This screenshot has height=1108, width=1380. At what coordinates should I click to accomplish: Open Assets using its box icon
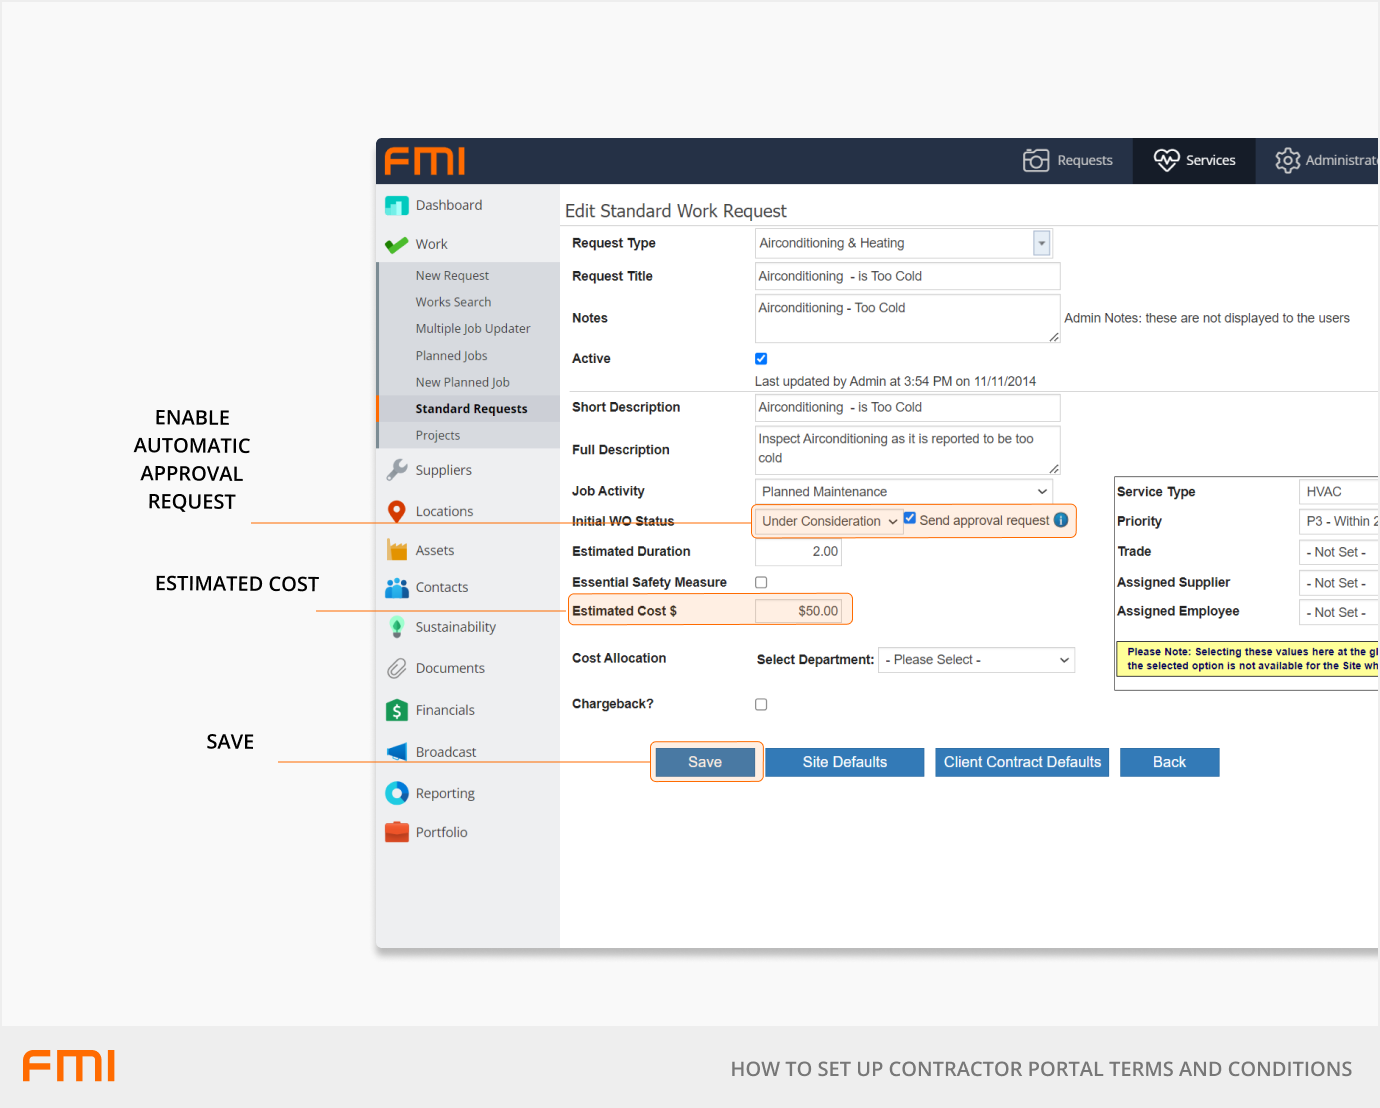(x=397, y=550)
